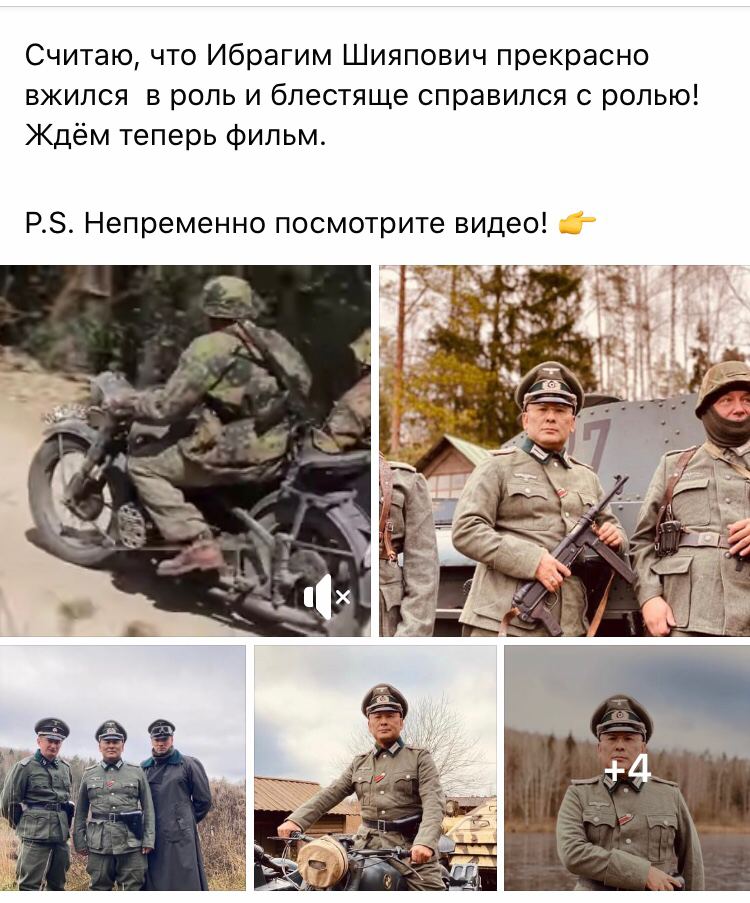Unmute the video using the speaker icon
The image size is (750, 903).
(x=327, y=597)
